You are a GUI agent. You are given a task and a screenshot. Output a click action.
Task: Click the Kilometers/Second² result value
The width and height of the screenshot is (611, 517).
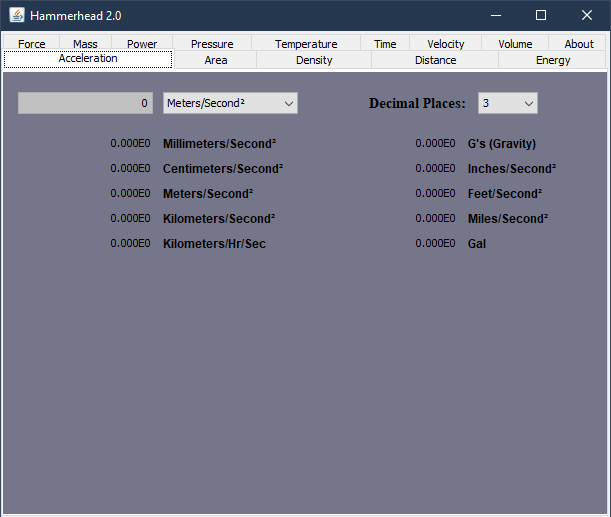tap(131, 218)
